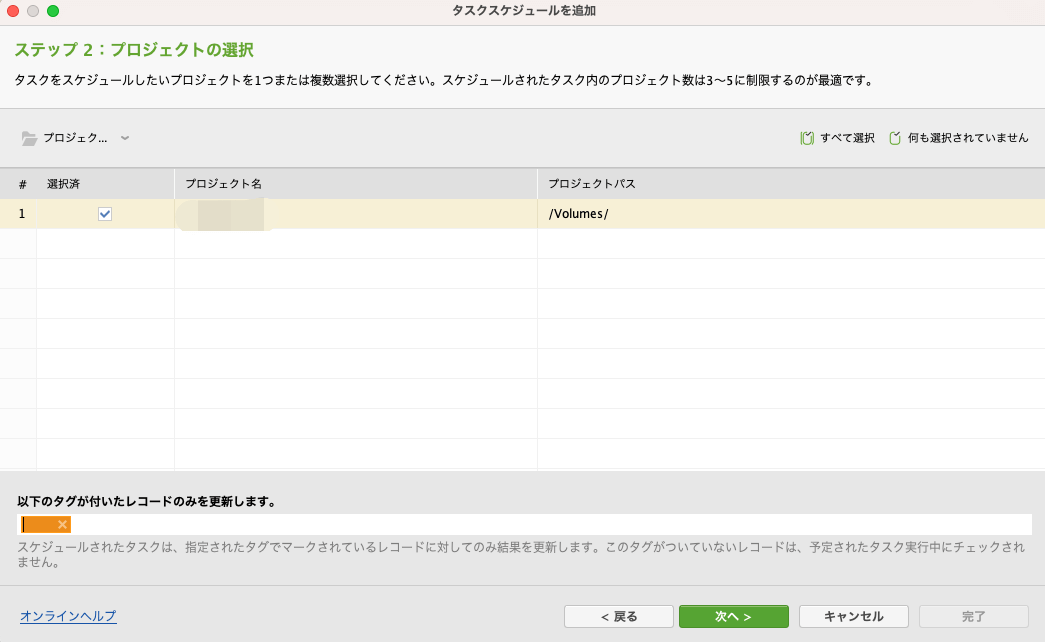This screenshot has width=1045, height=642.
Task: Select the blurred project name cell
Action: [356, 214]
